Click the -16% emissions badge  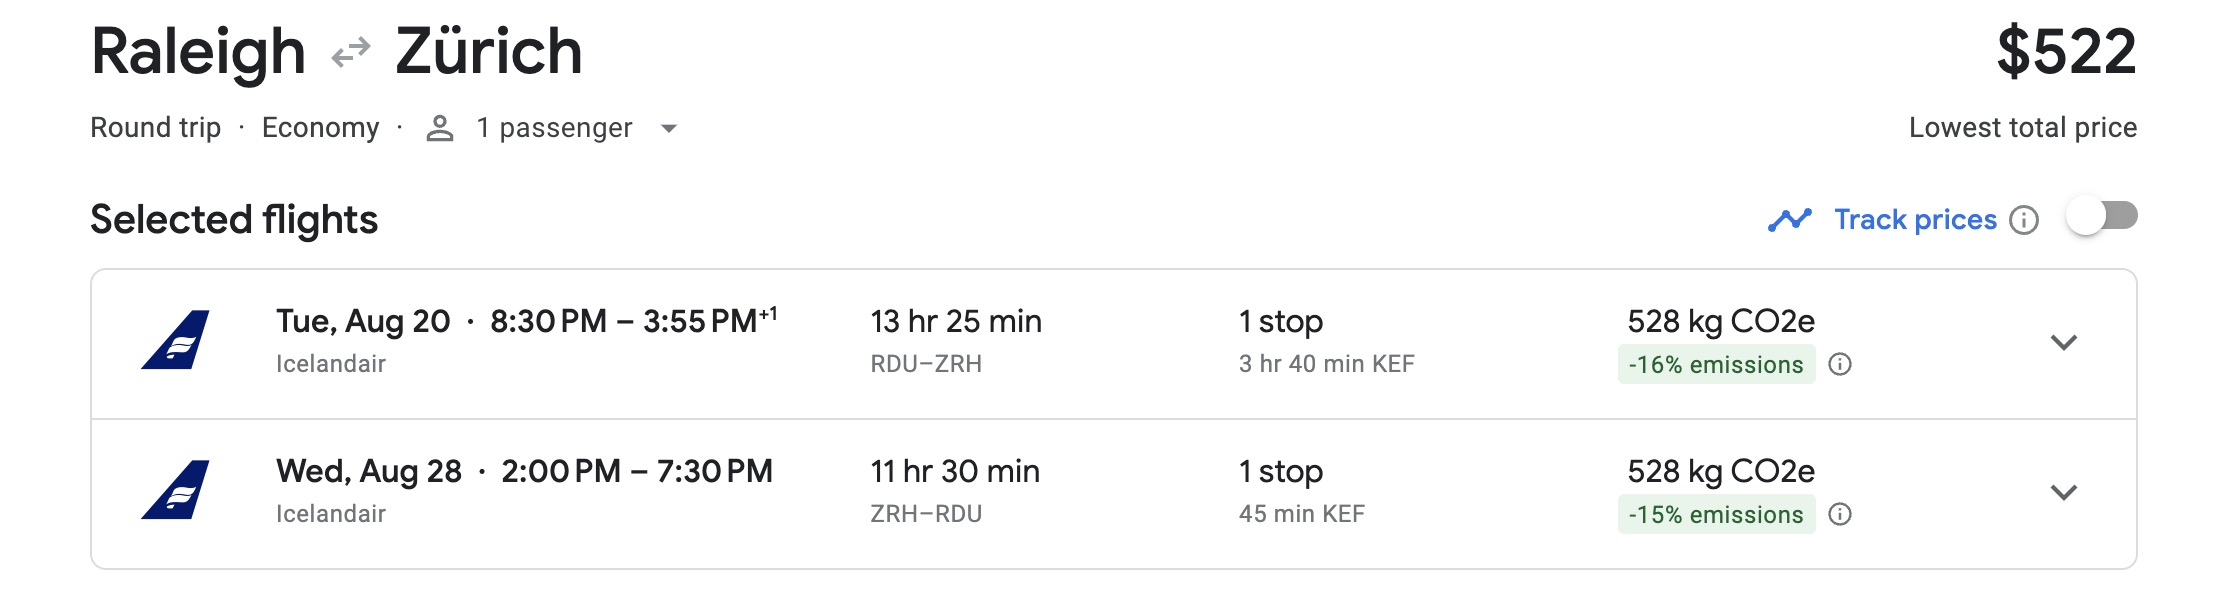[1716, 364]
